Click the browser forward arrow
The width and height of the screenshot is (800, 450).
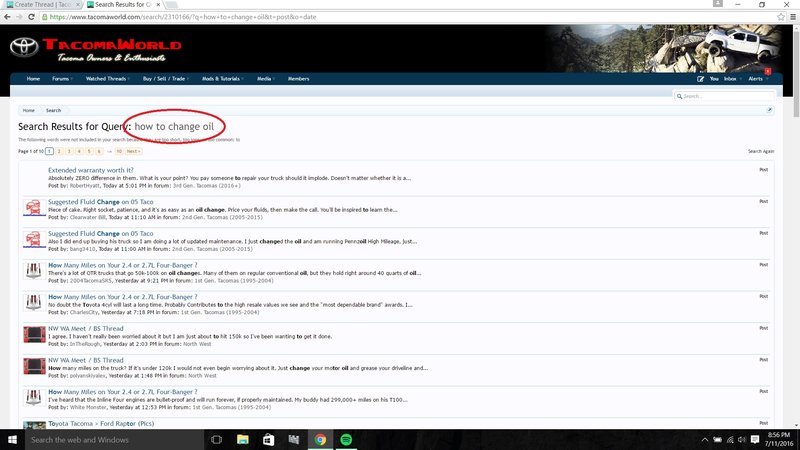coord(19,17)
